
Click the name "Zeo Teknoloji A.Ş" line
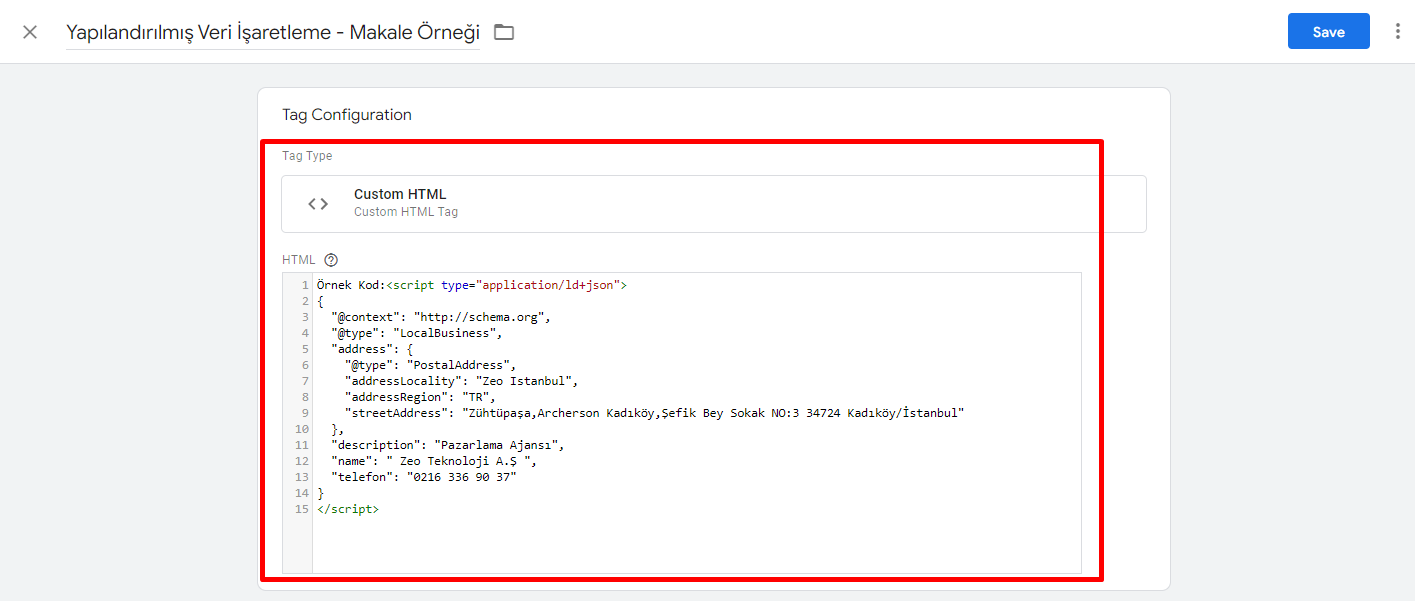(x=434, y=461)
